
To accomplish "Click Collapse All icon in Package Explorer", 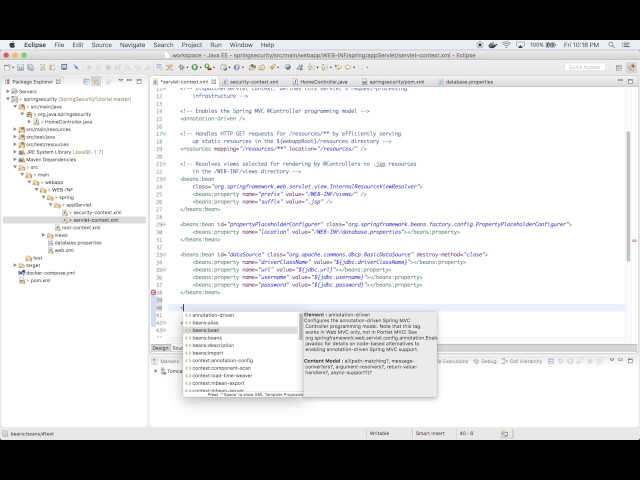I will tap(86, 82).
